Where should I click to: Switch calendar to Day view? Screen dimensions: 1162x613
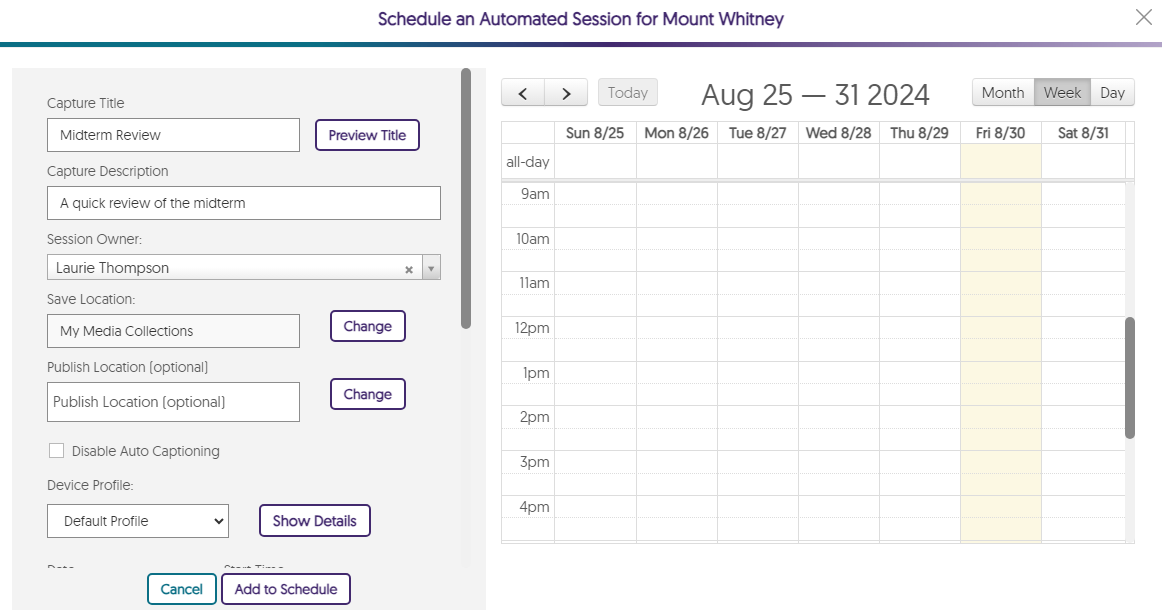(1112, 93)
